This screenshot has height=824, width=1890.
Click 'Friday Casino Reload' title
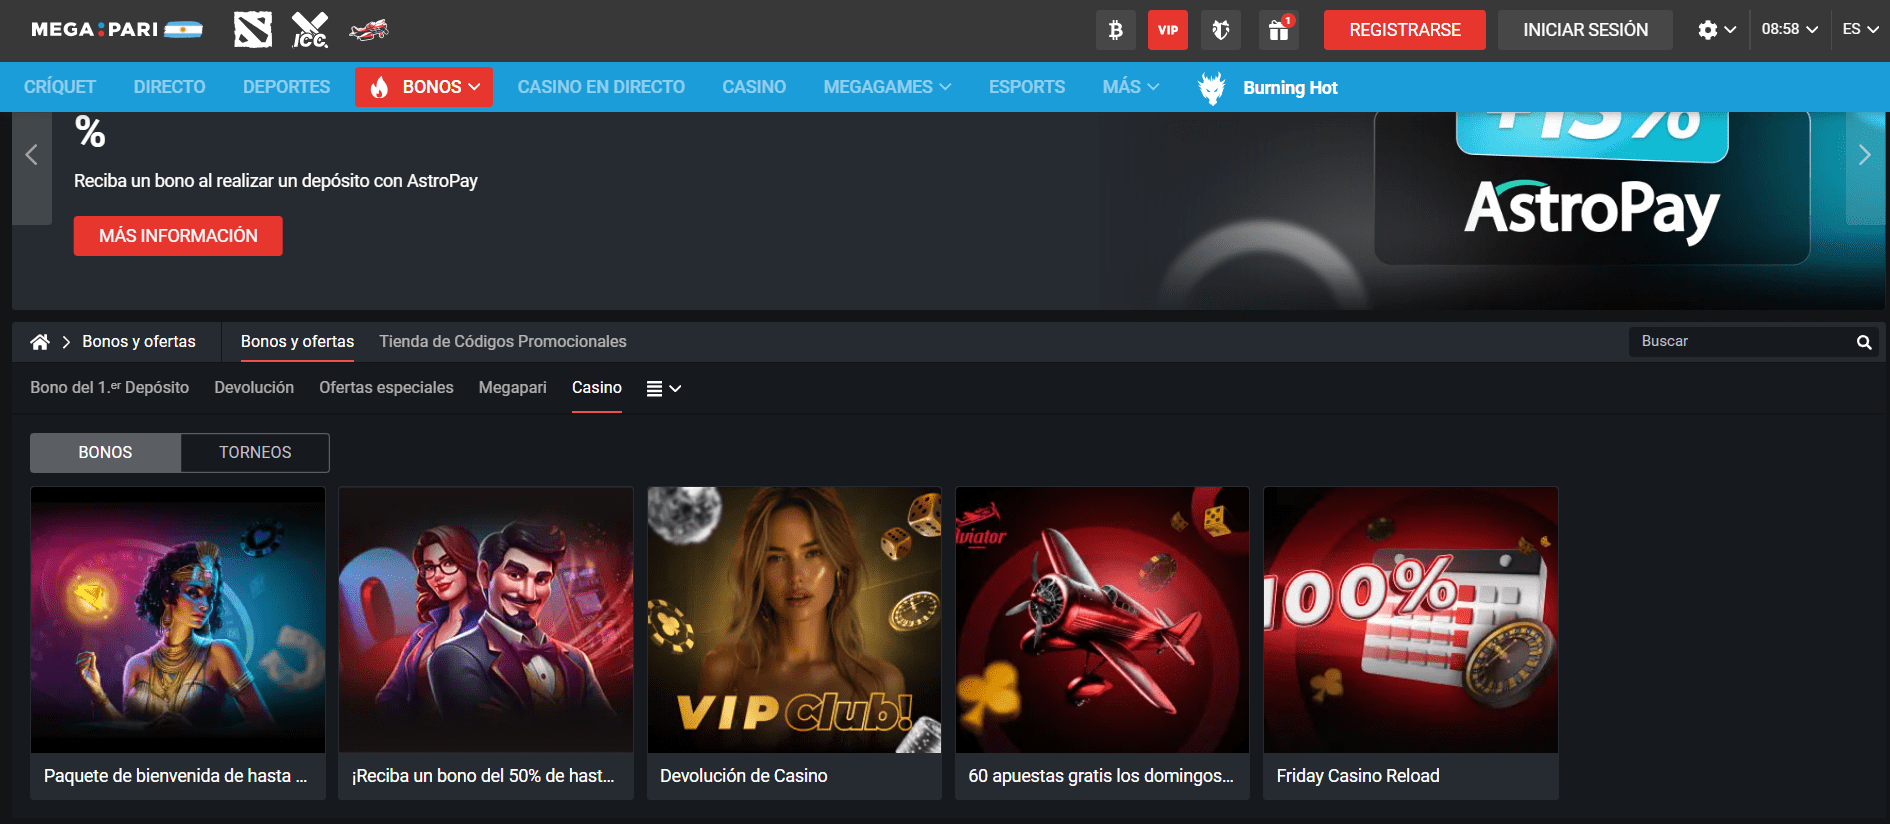point(1358,776)
